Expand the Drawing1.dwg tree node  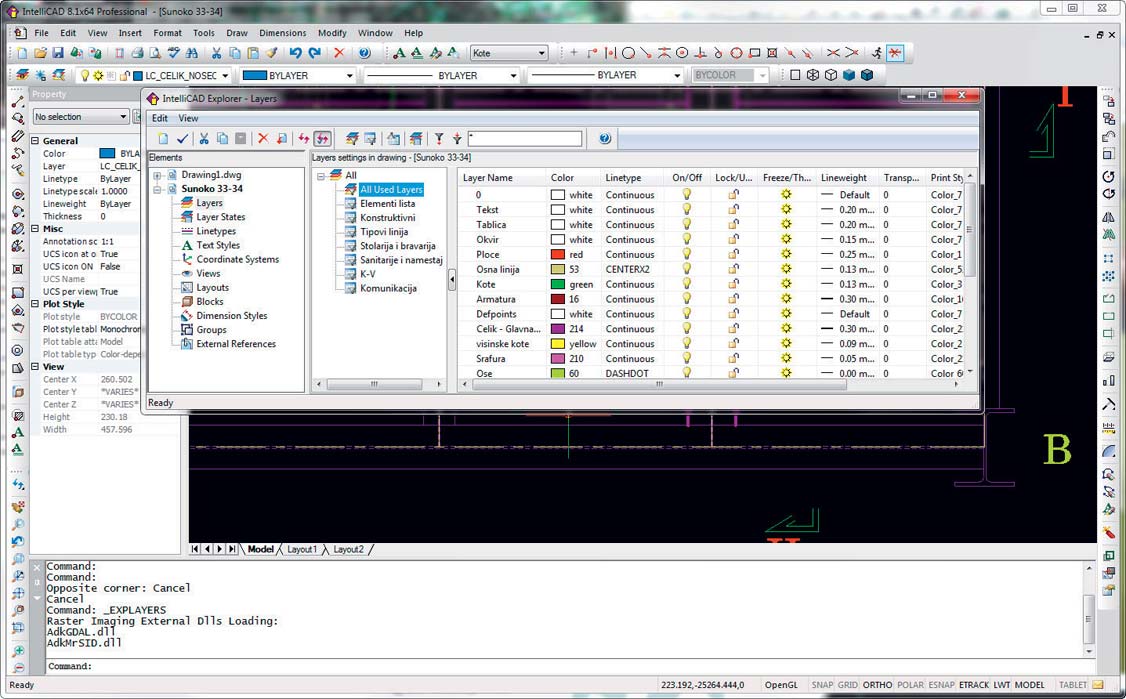pos(157,175)
